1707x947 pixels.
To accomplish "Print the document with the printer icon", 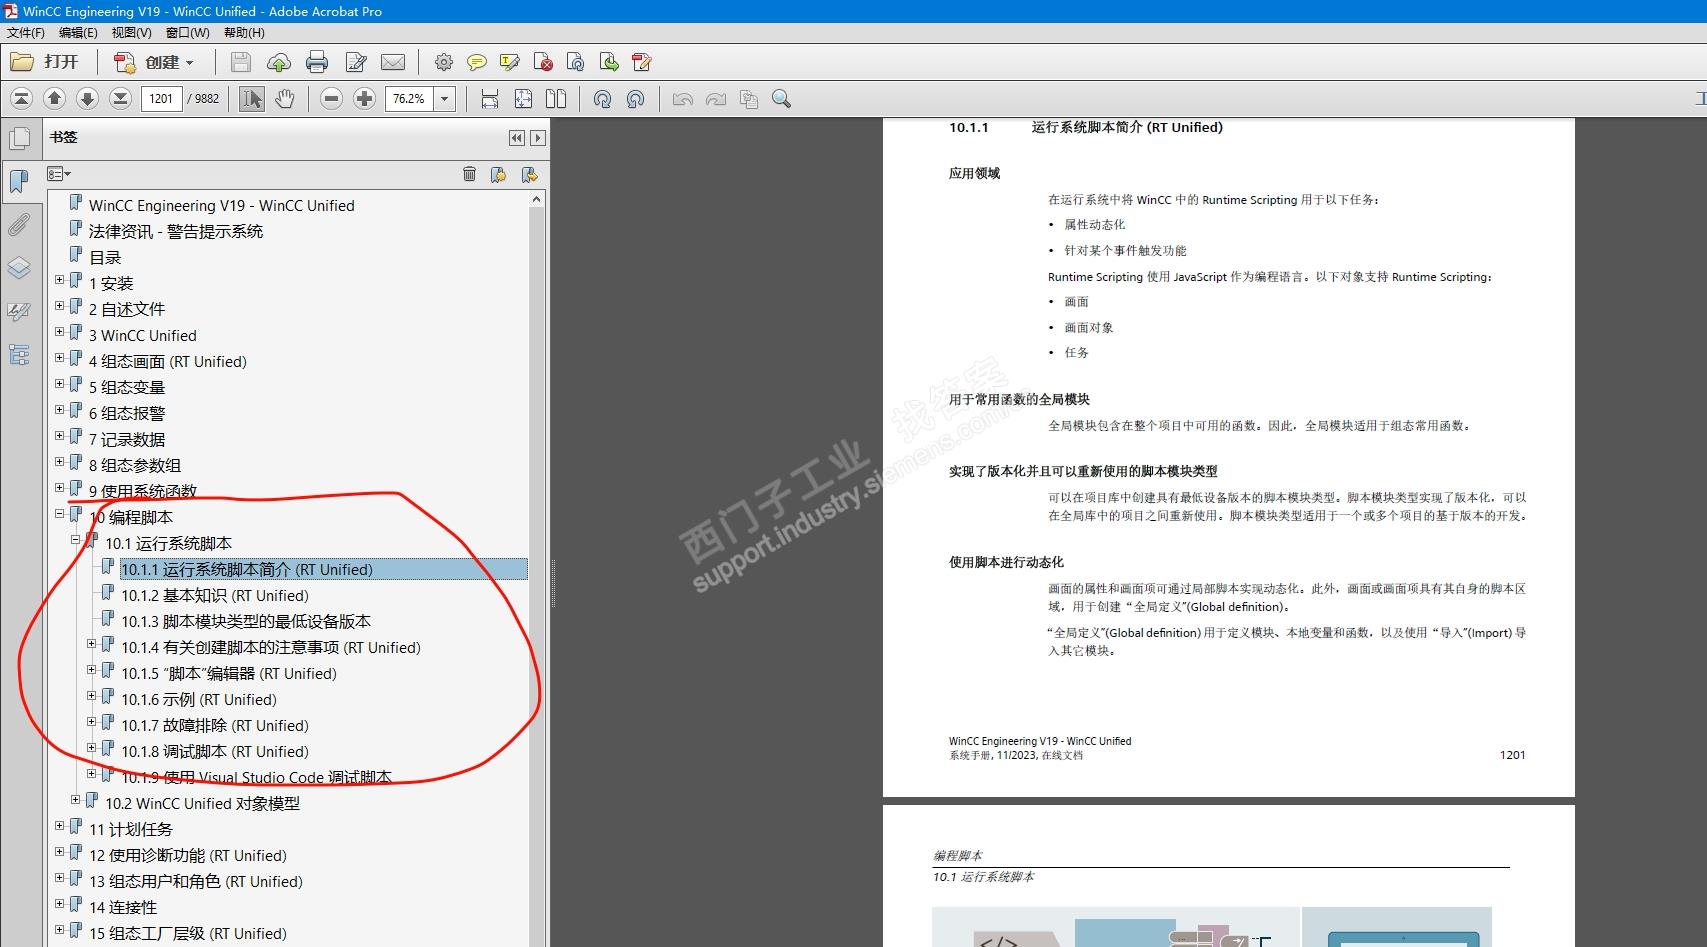I will coord(317,63).
